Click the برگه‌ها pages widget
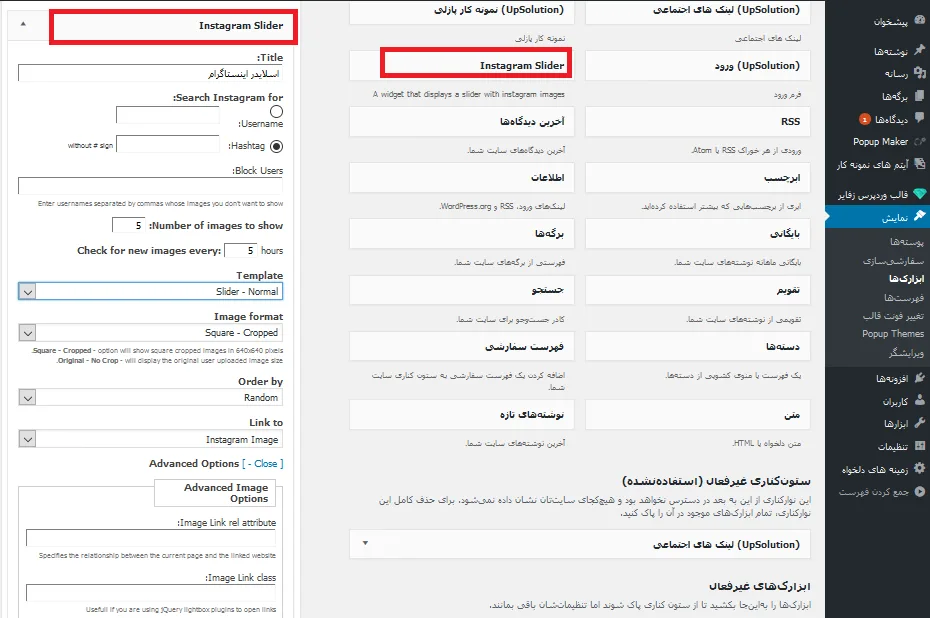930x618 pixels. click(462, 234)
